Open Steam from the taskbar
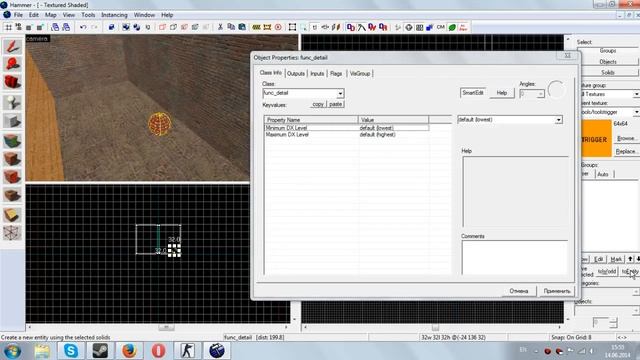The image size is (640, 360). click(100, 351)
